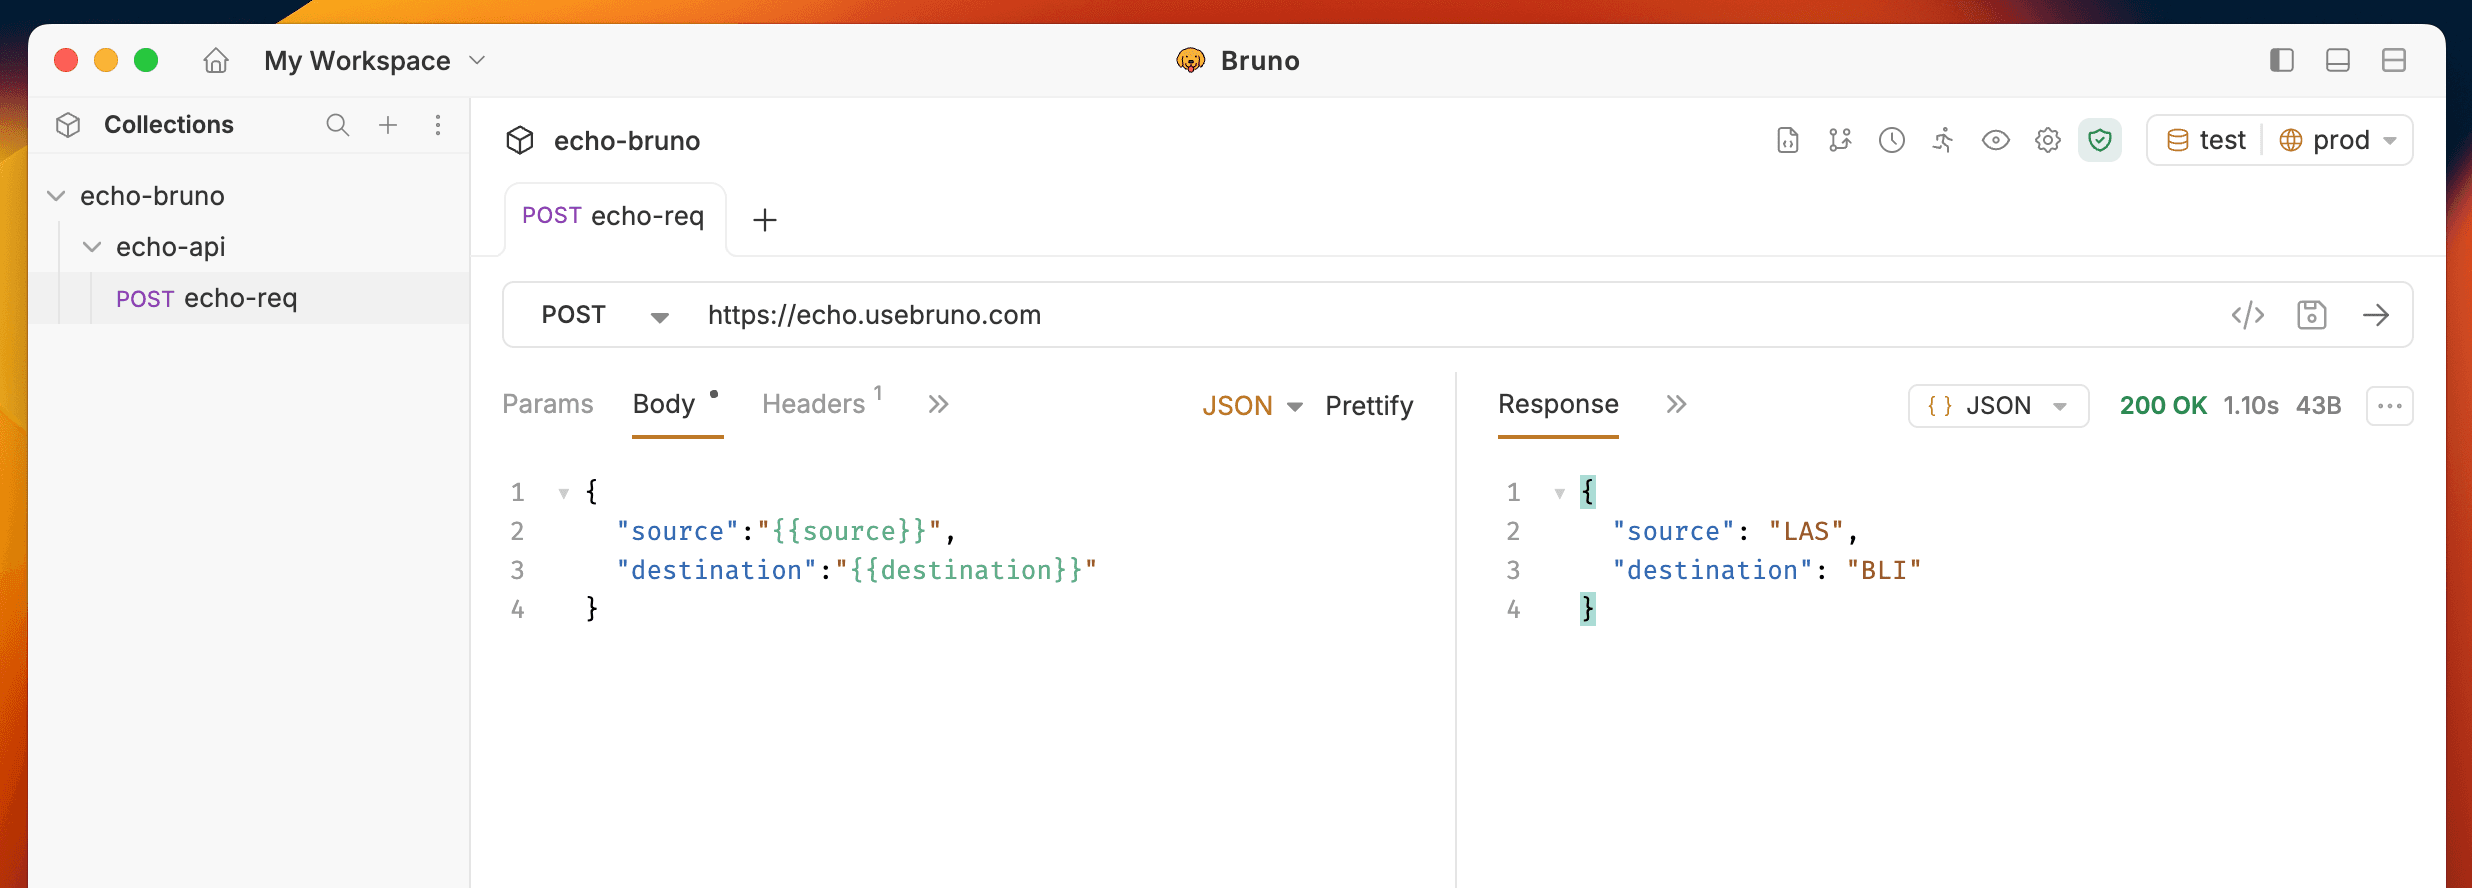Click the echo-api folder name

tap(171, 247)
